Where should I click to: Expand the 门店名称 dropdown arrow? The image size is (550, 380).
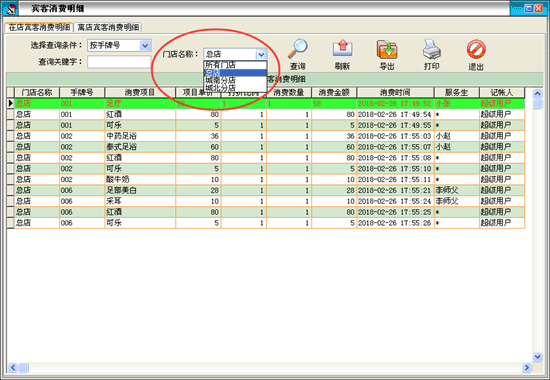coord(261,54)
